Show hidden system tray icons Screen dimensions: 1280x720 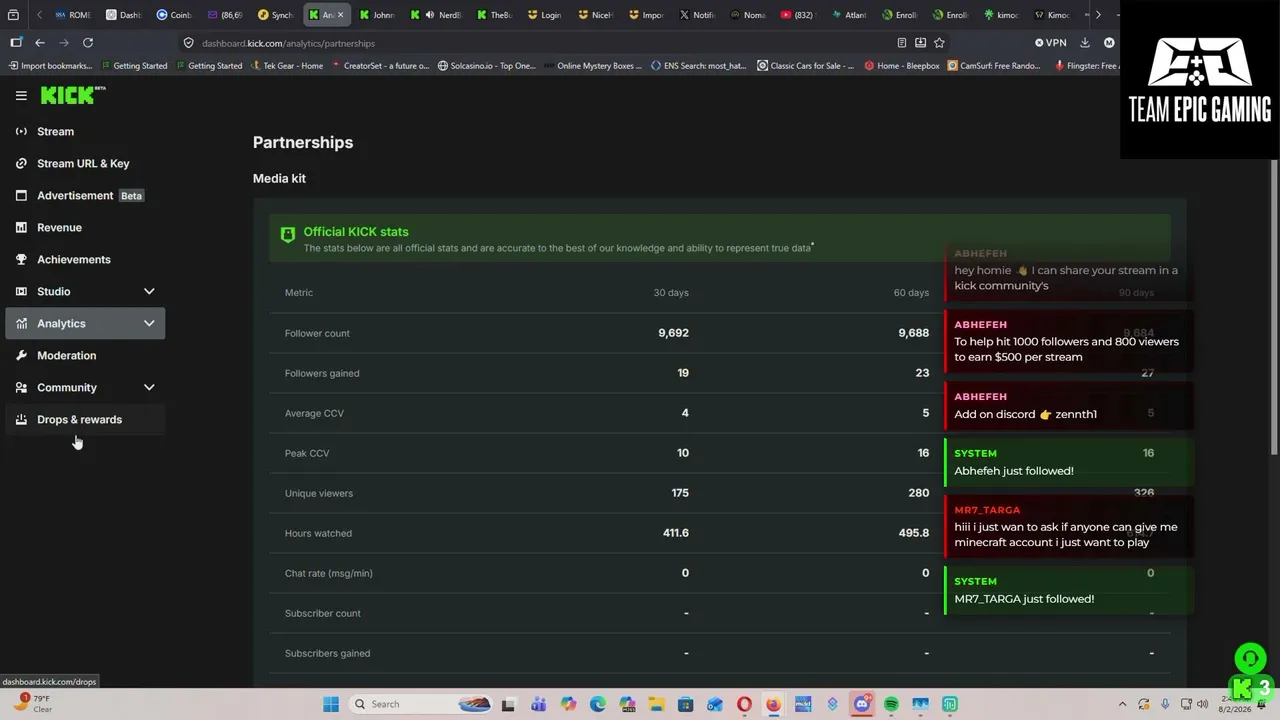pyautogui.click(x=1122, y=704)
